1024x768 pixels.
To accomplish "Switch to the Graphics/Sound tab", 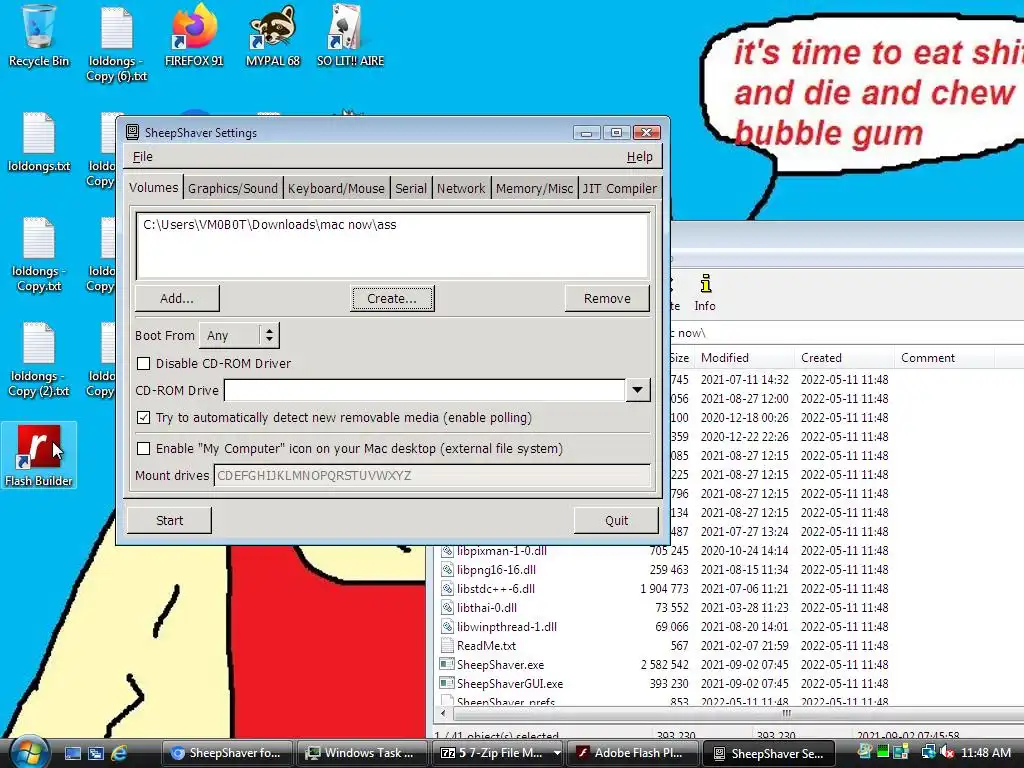I will tap(232, 188).
